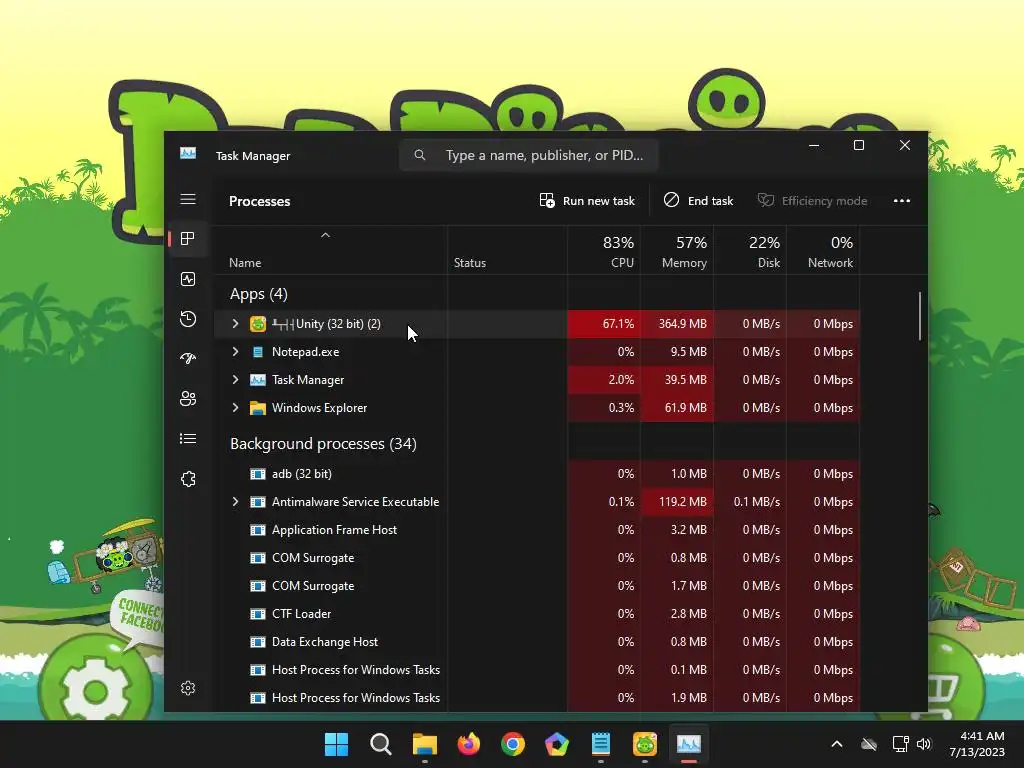The width and height of the screenshot is (1024, 768).
Task: Launch the colorful pentagon app from taskbar
Action: click(557, 744)
